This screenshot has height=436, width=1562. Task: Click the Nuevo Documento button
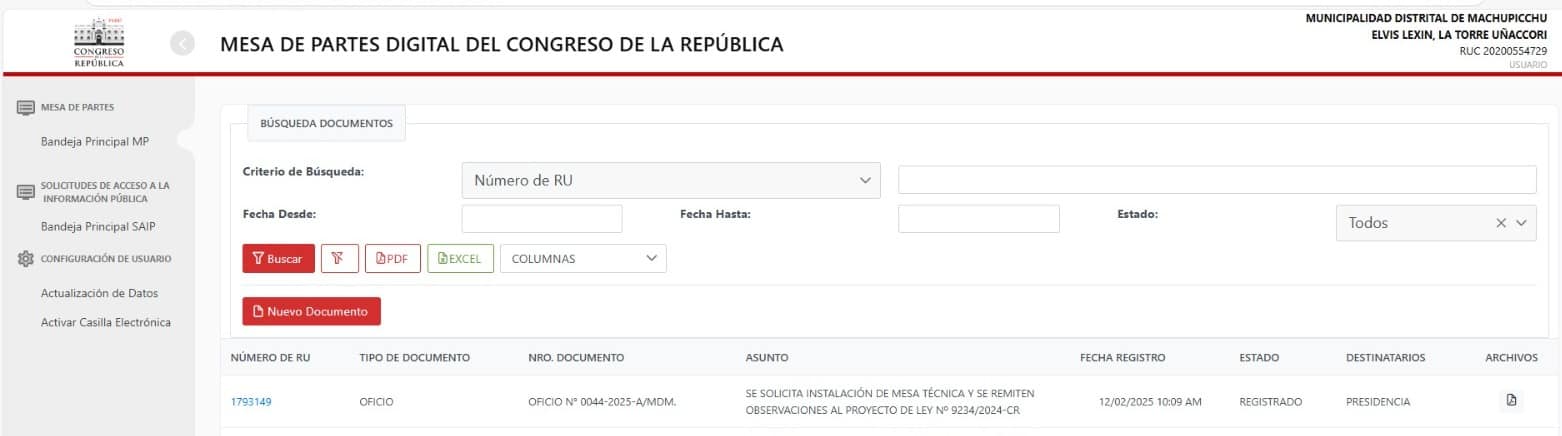pos(311,311)
